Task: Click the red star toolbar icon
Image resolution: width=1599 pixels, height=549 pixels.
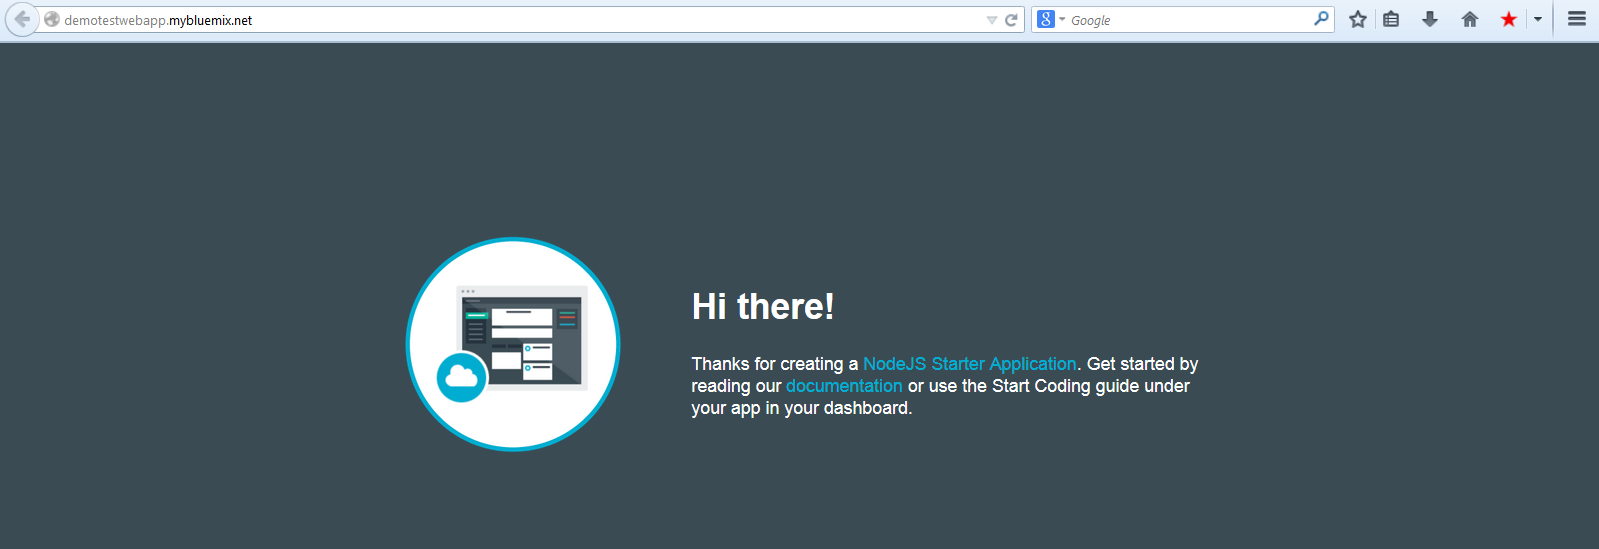Action: coord(1508,19)
